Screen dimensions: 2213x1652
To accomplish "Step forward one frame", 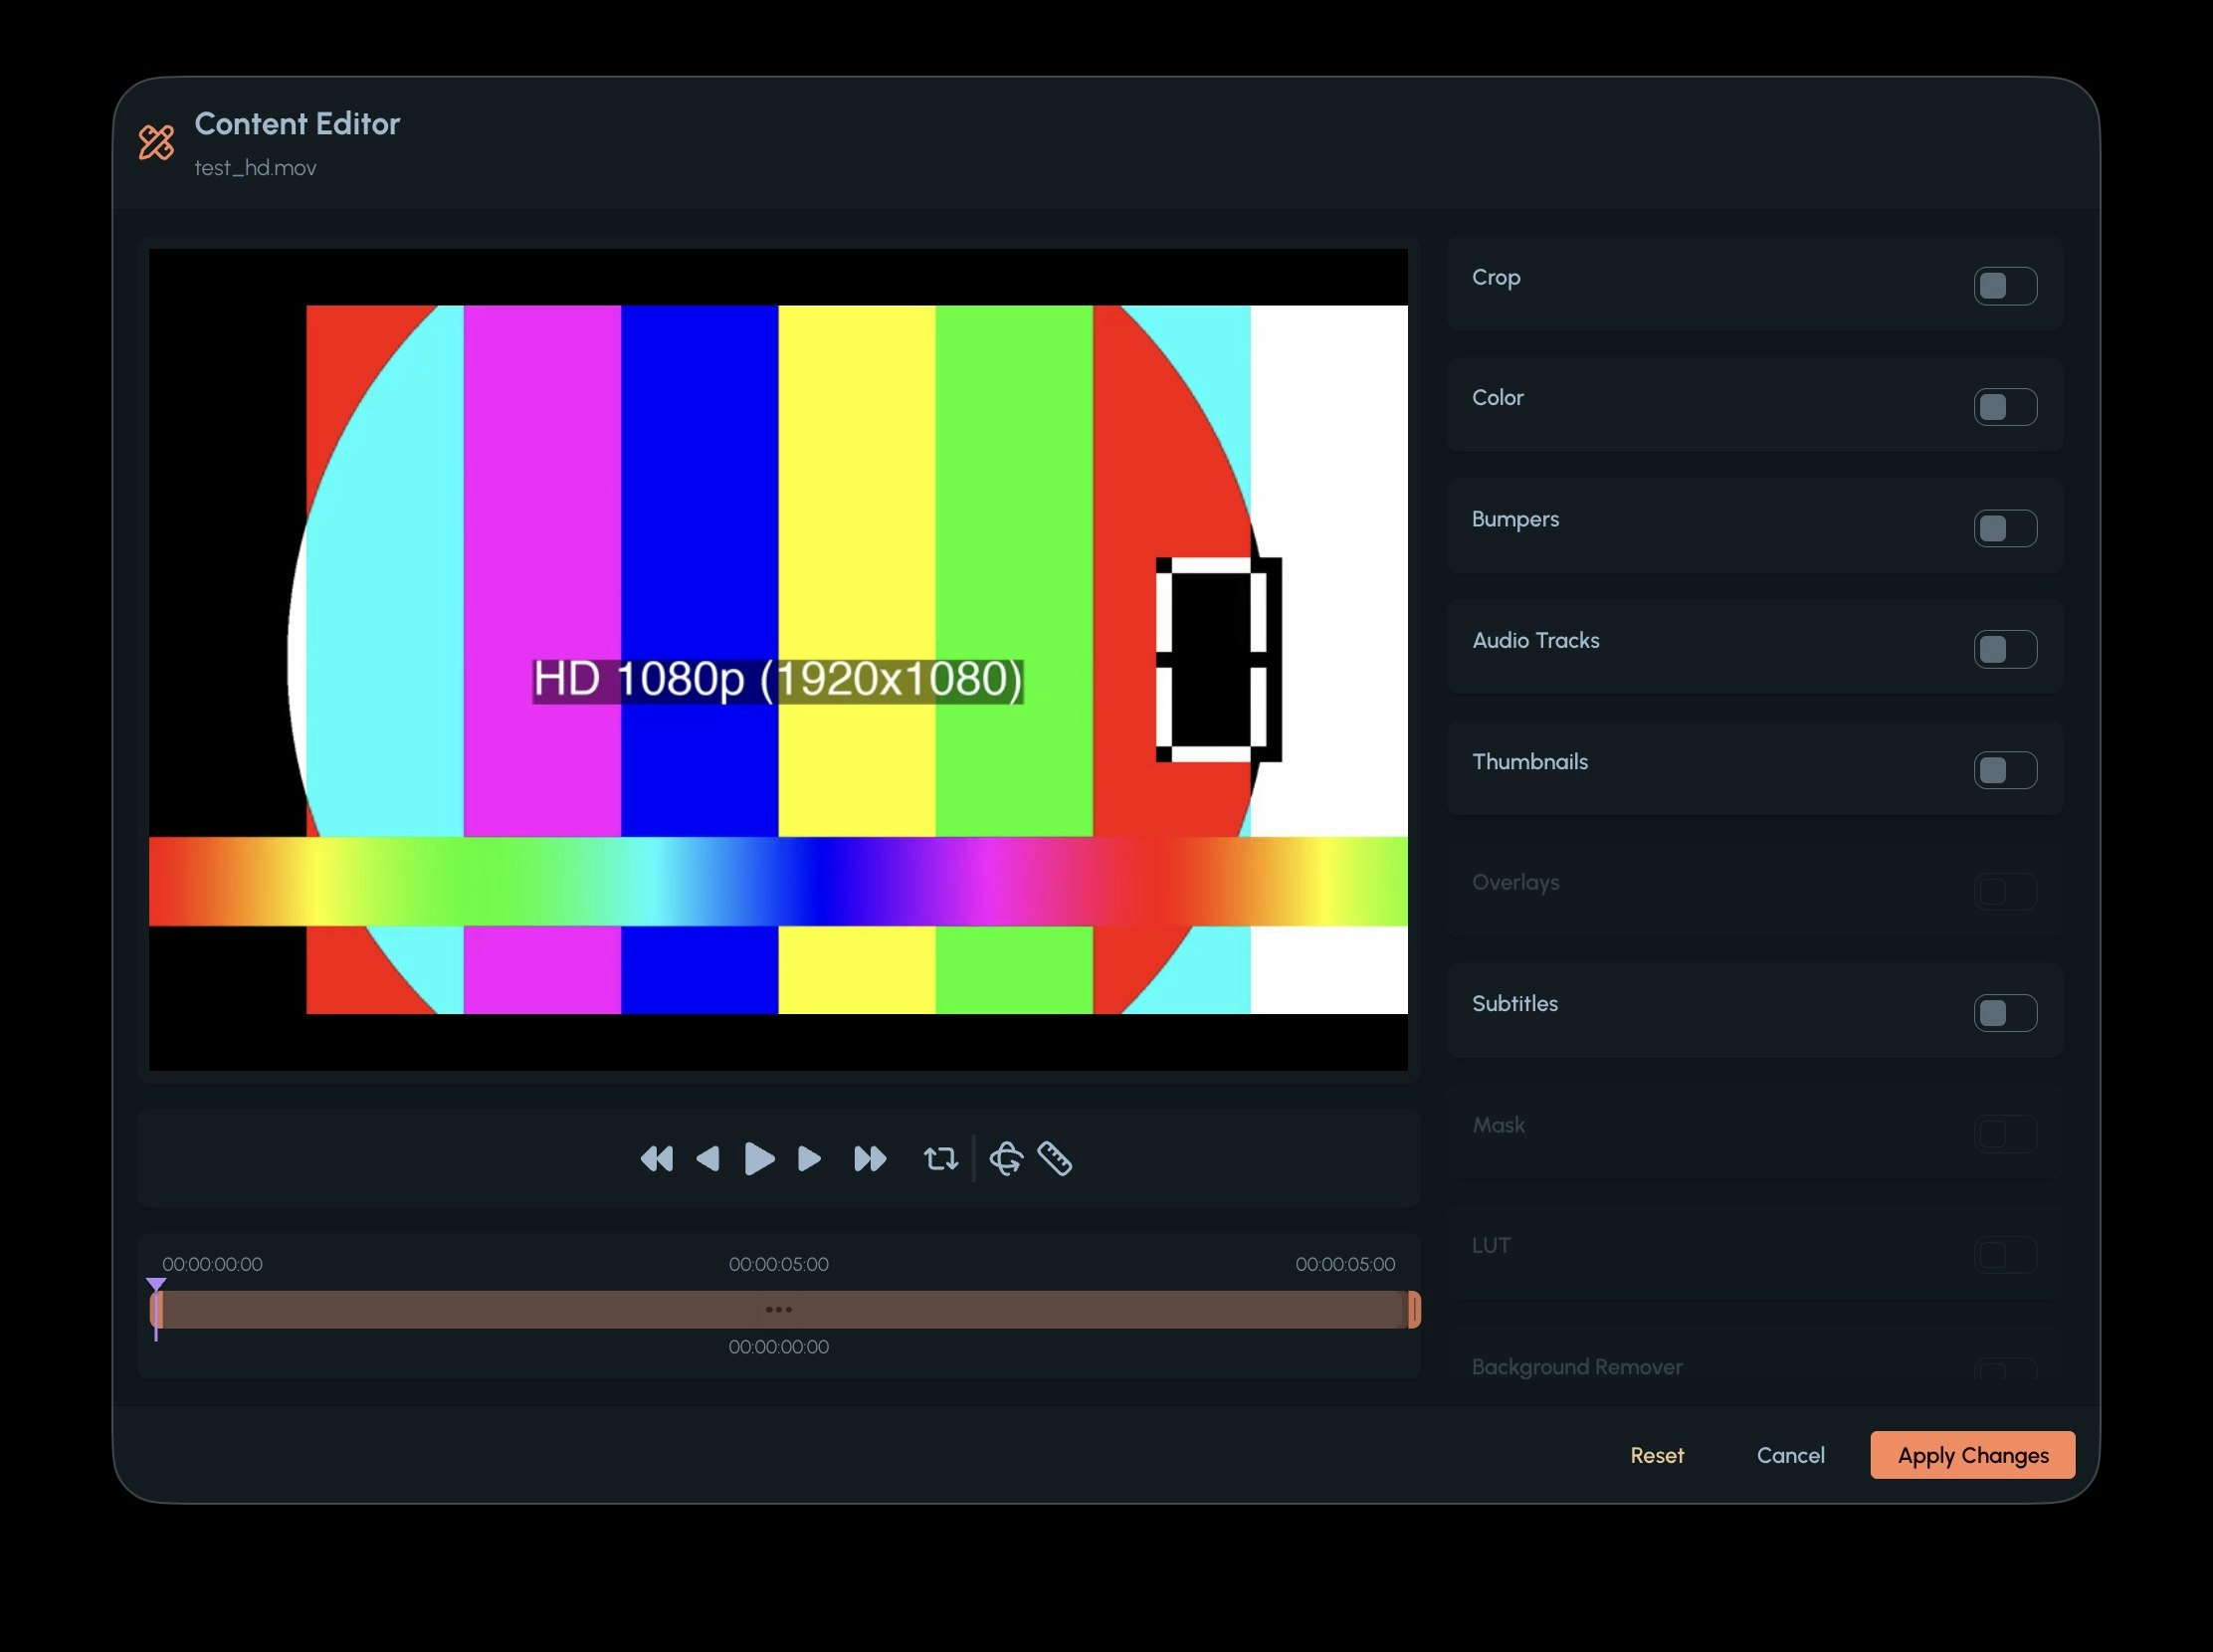I will 809,1159.
